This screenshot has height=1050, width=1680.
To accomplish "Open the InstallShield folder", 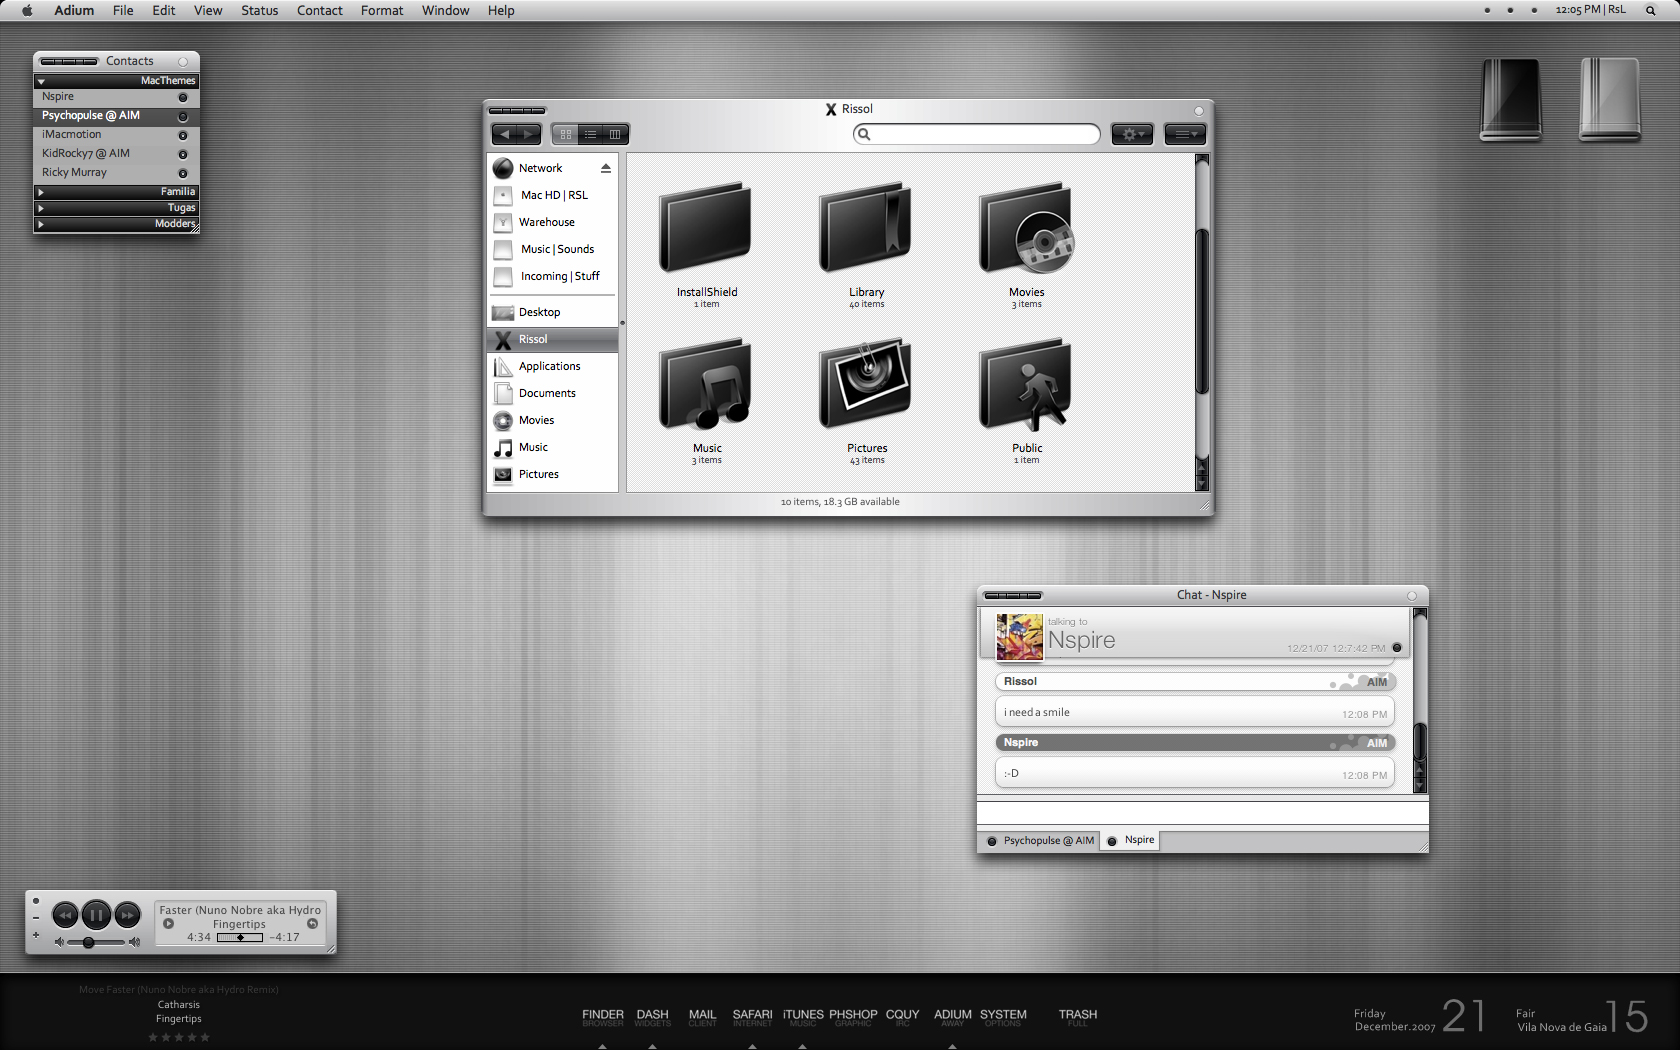I will (706, 227).
